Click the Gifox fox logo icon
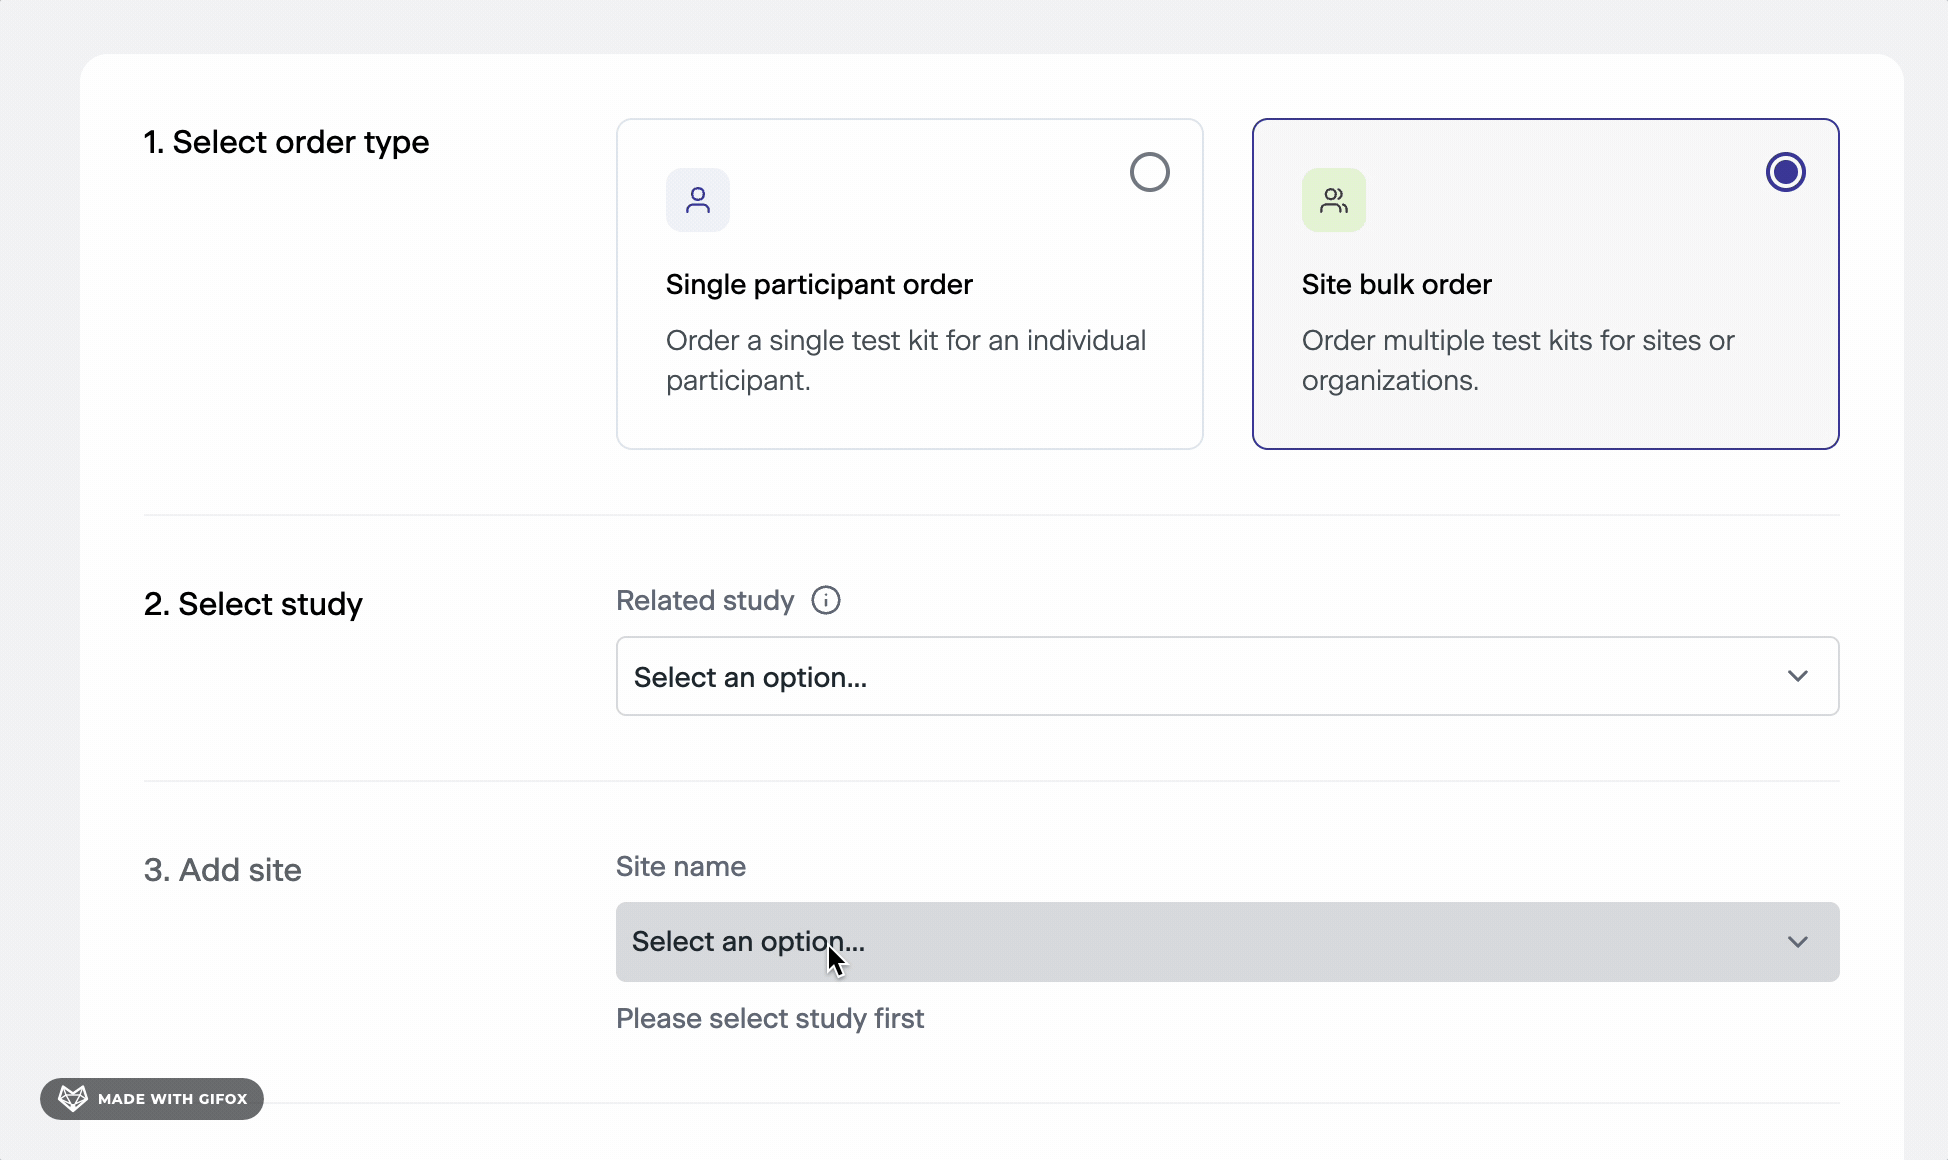 point(73,1098)
